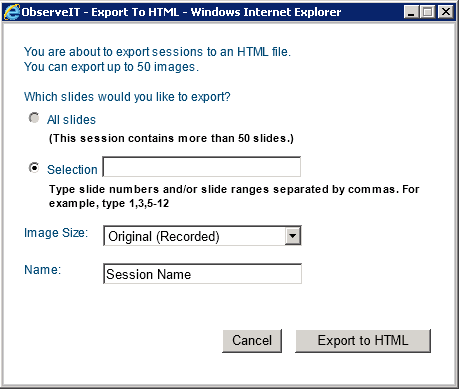Image resolution: width=459 pixels, height=389 pixels.
Task: Click the more than 50 slides note
Action: [171, 138]
